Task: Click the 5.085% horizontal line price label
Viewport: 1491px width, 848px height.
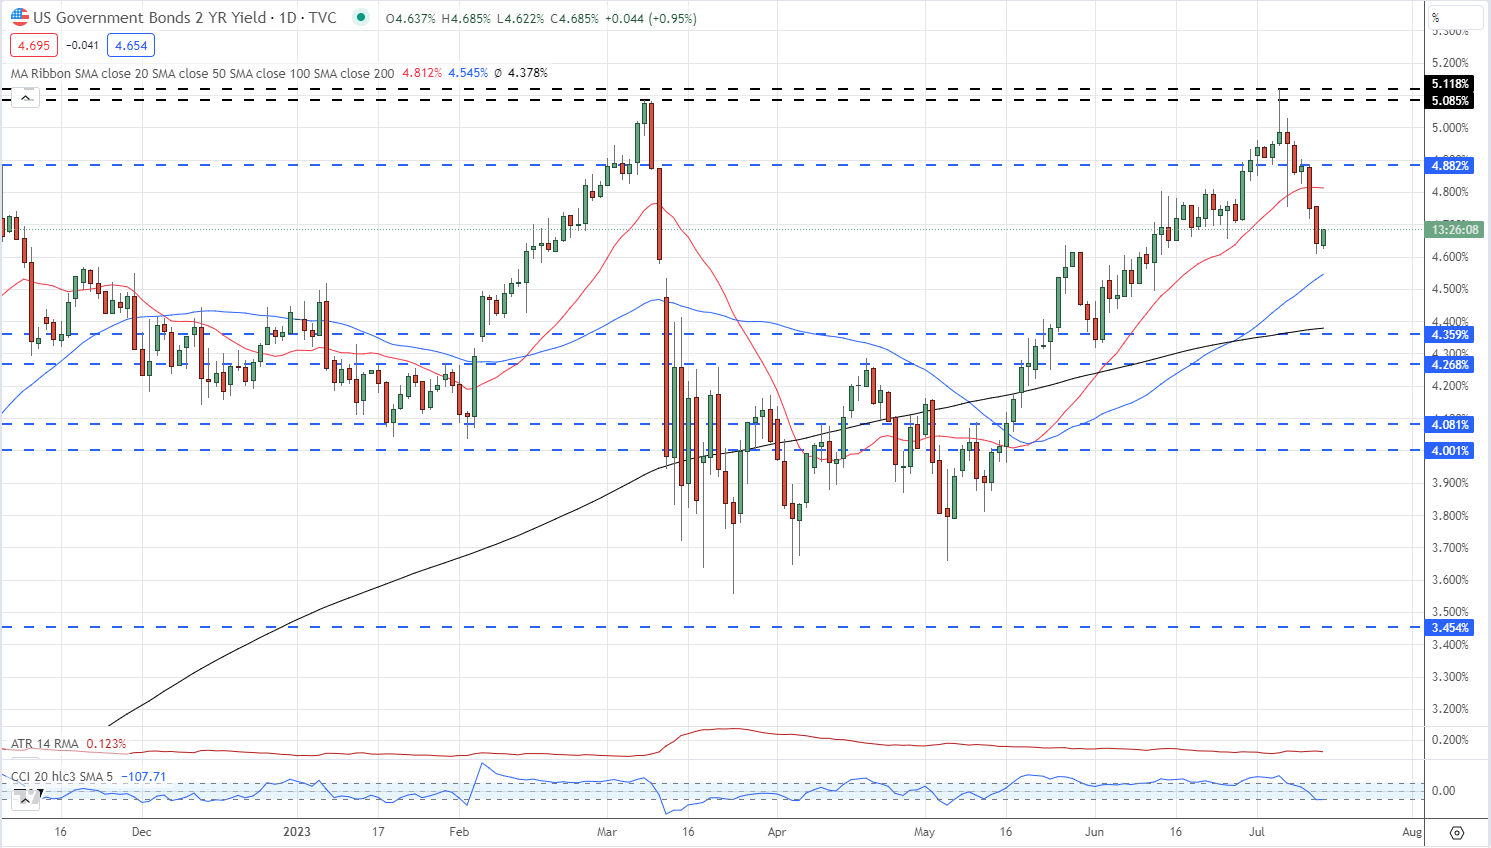Action: [1450, 100]
